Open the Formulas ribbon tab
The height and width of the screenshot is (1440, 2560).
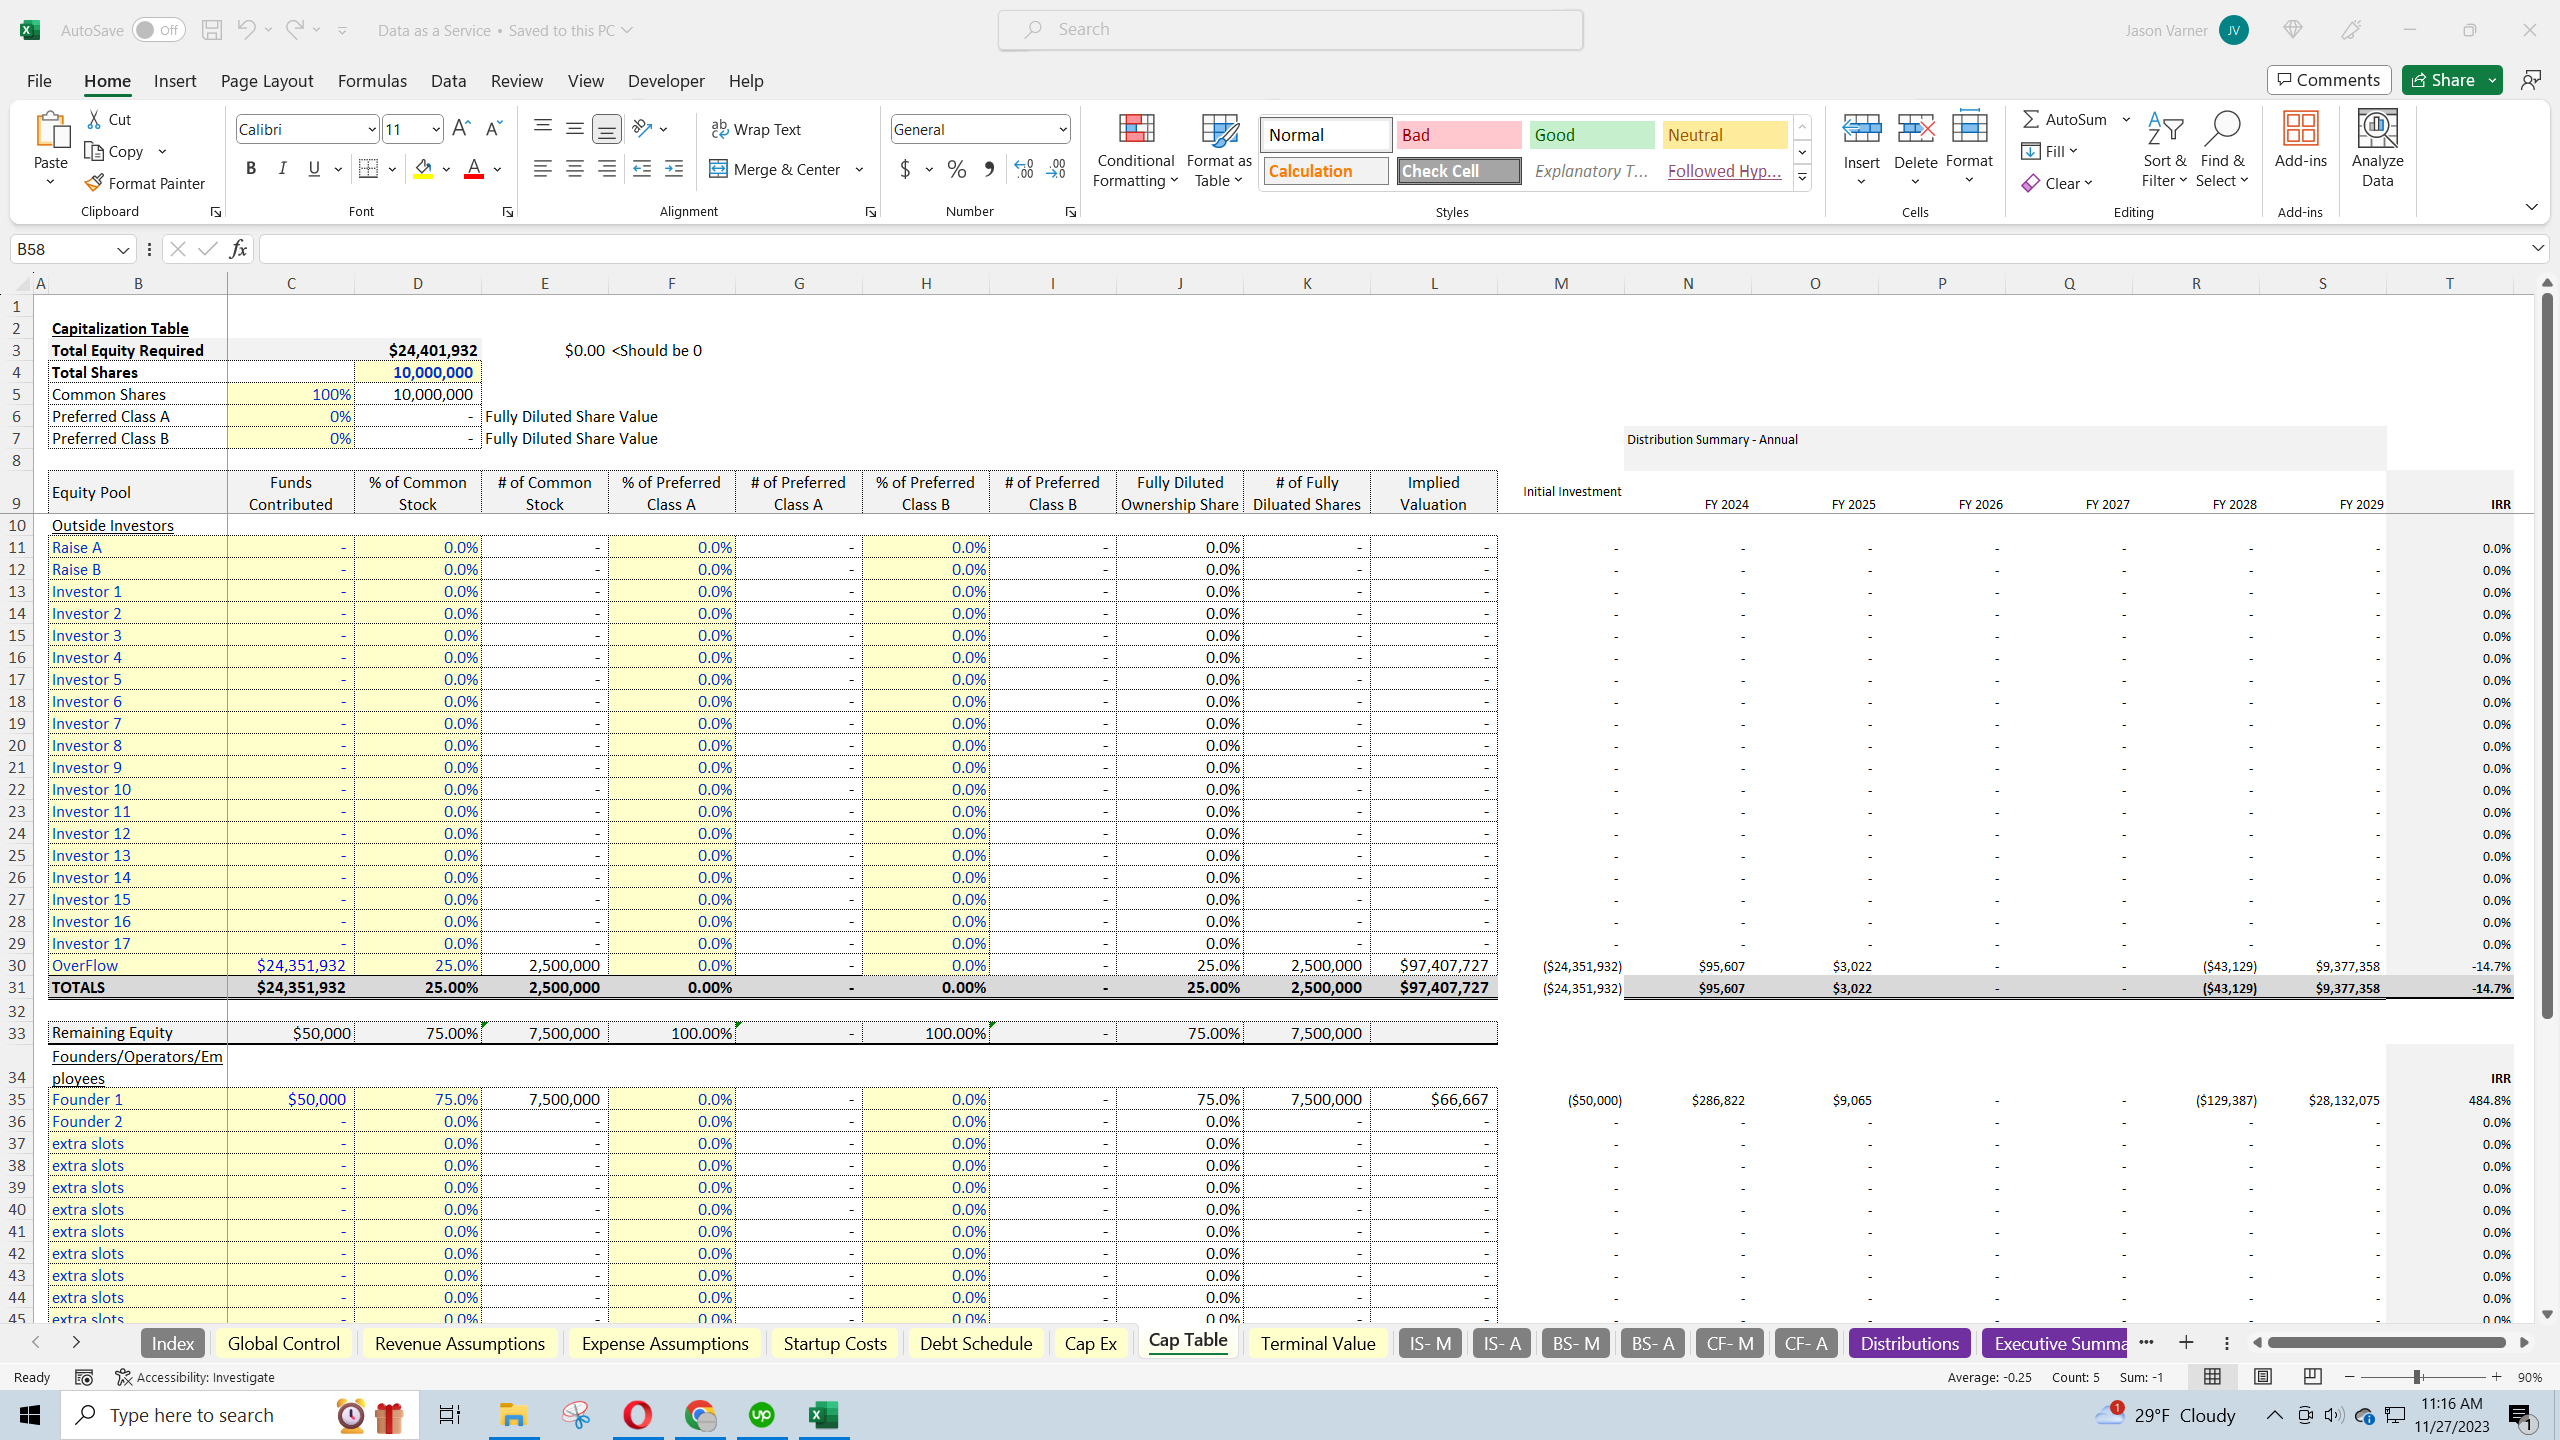pyautogui.click(x=371, y=81)
